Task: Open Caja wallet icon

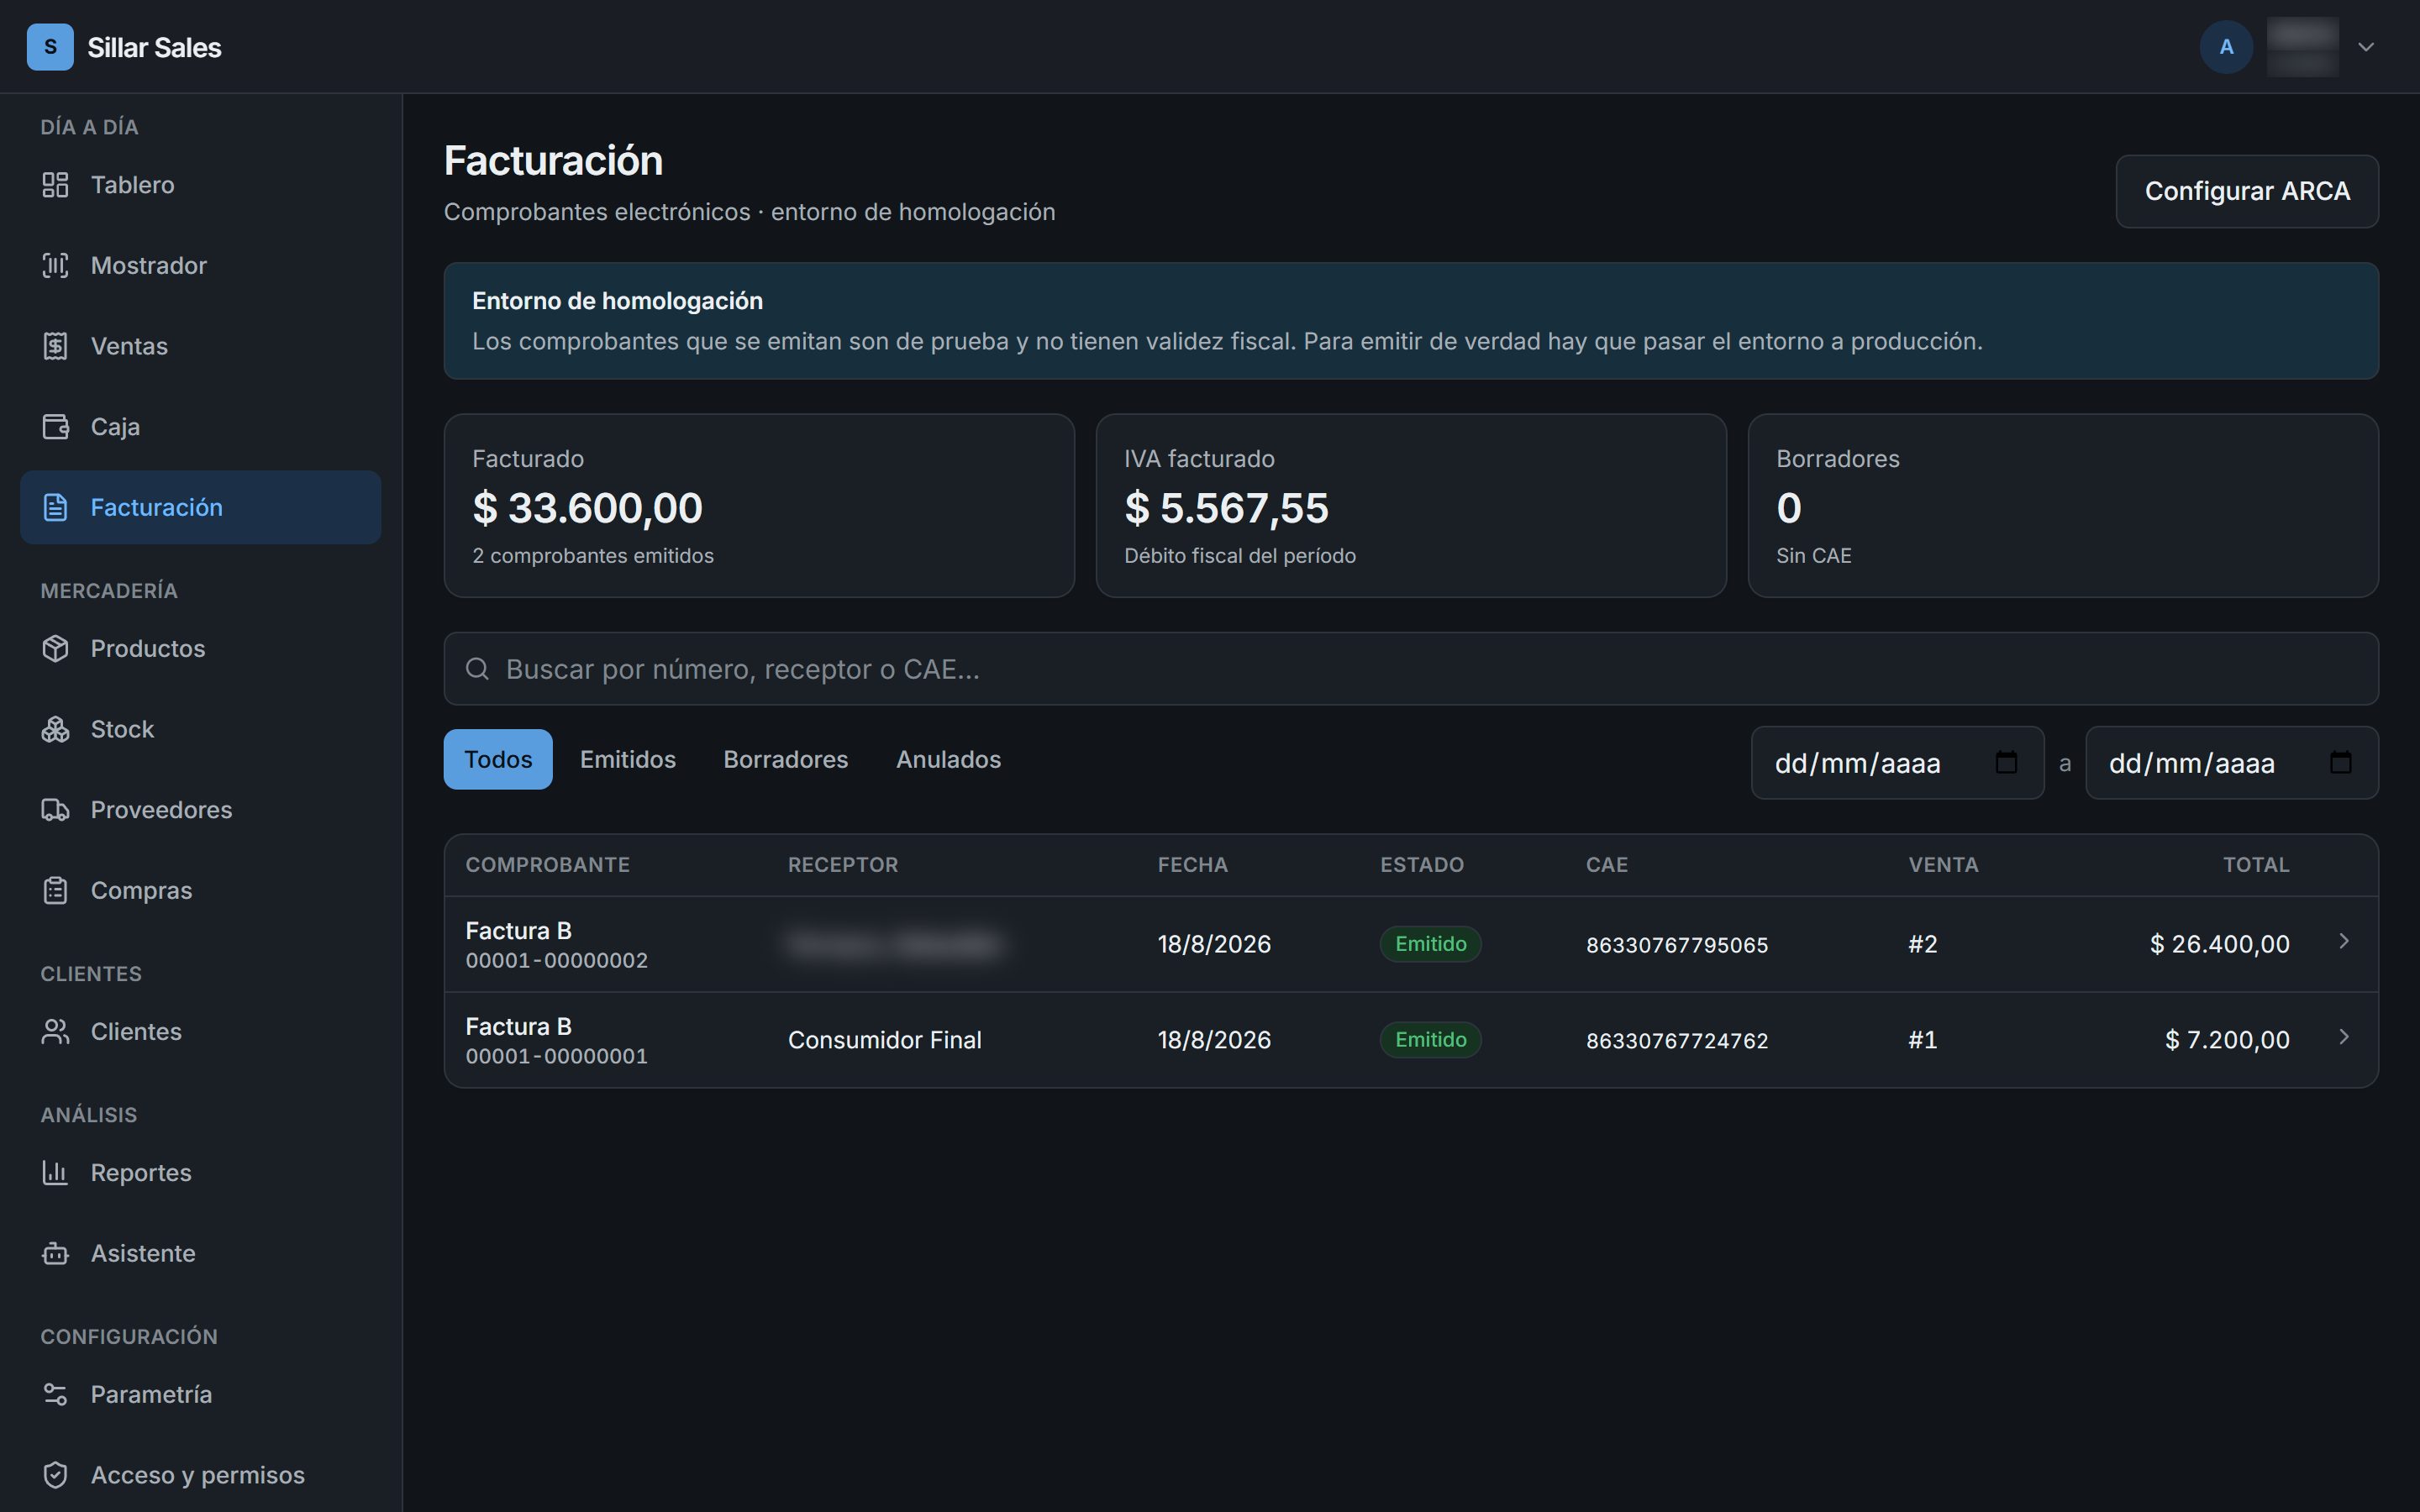Action: pyautogui.click(x=55, y=427)
